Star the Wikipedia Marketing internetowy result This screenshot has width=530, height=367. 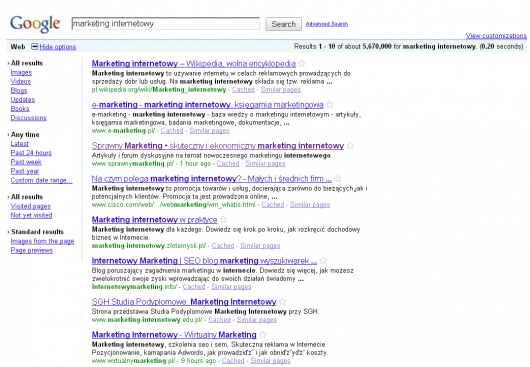pos(302,63)
